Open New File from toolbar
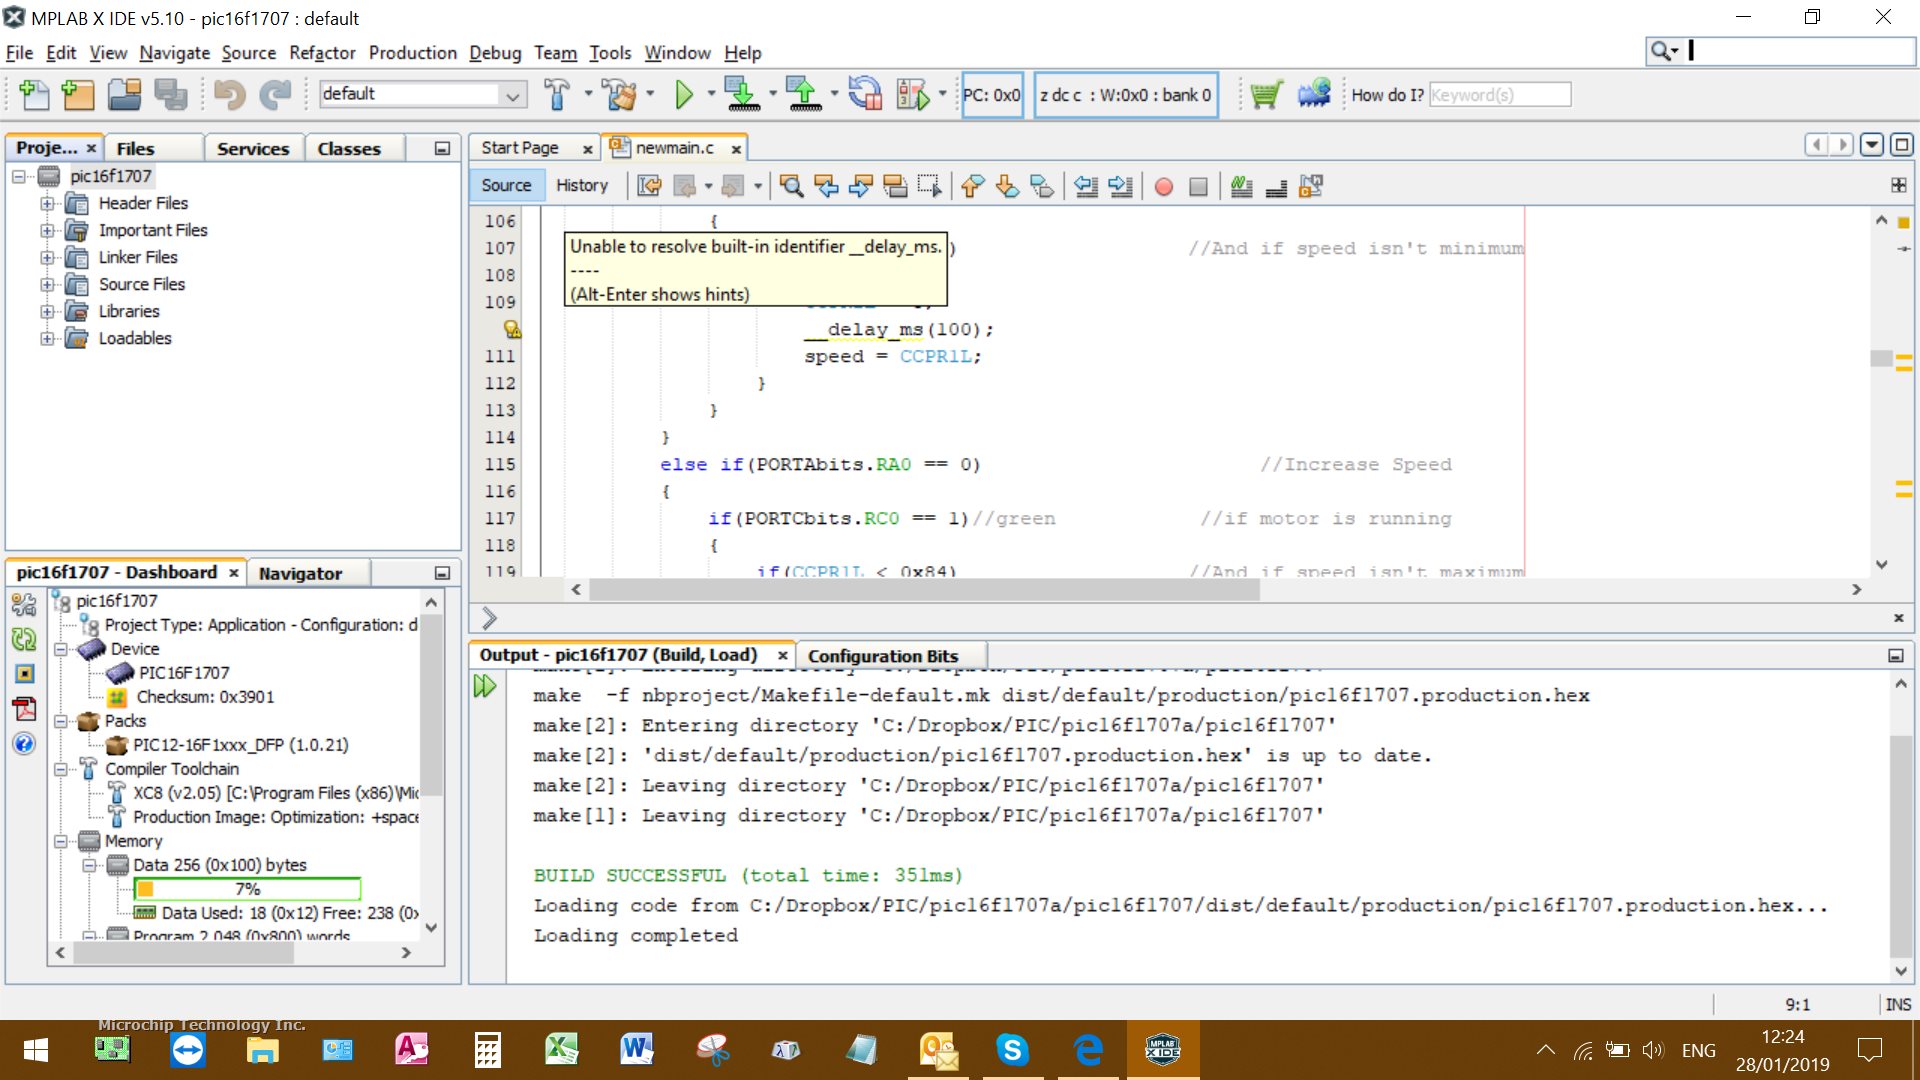Viewport: 1920px width, 1080px height. 34,95
